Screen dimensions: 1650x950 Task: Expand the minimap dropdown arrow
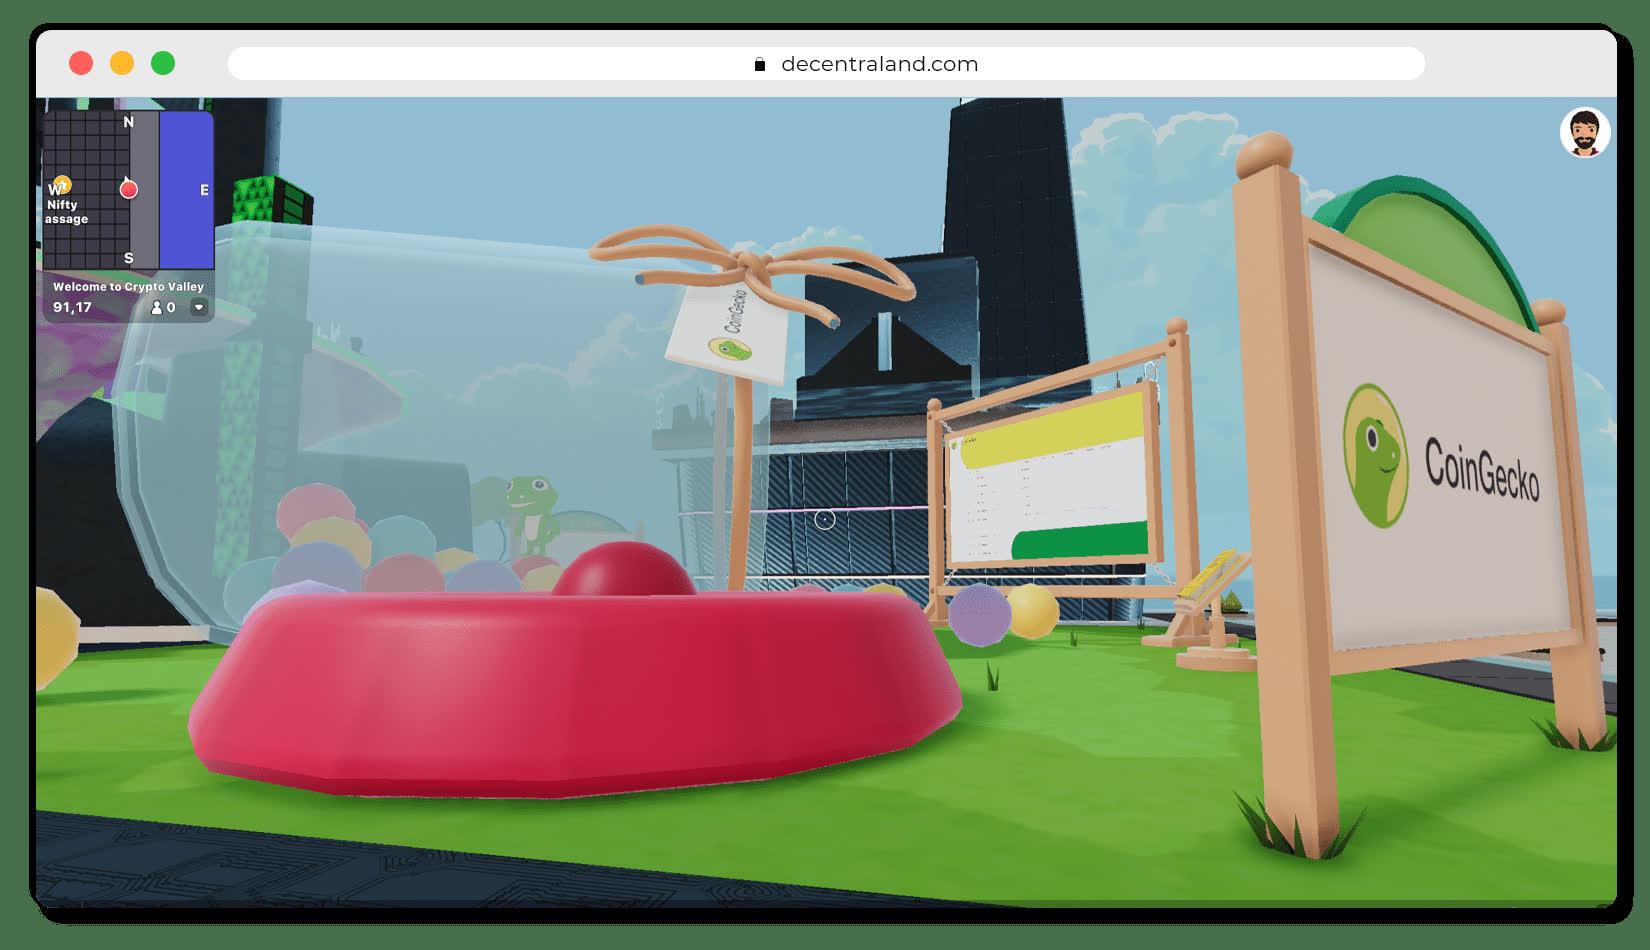[199, 308]
